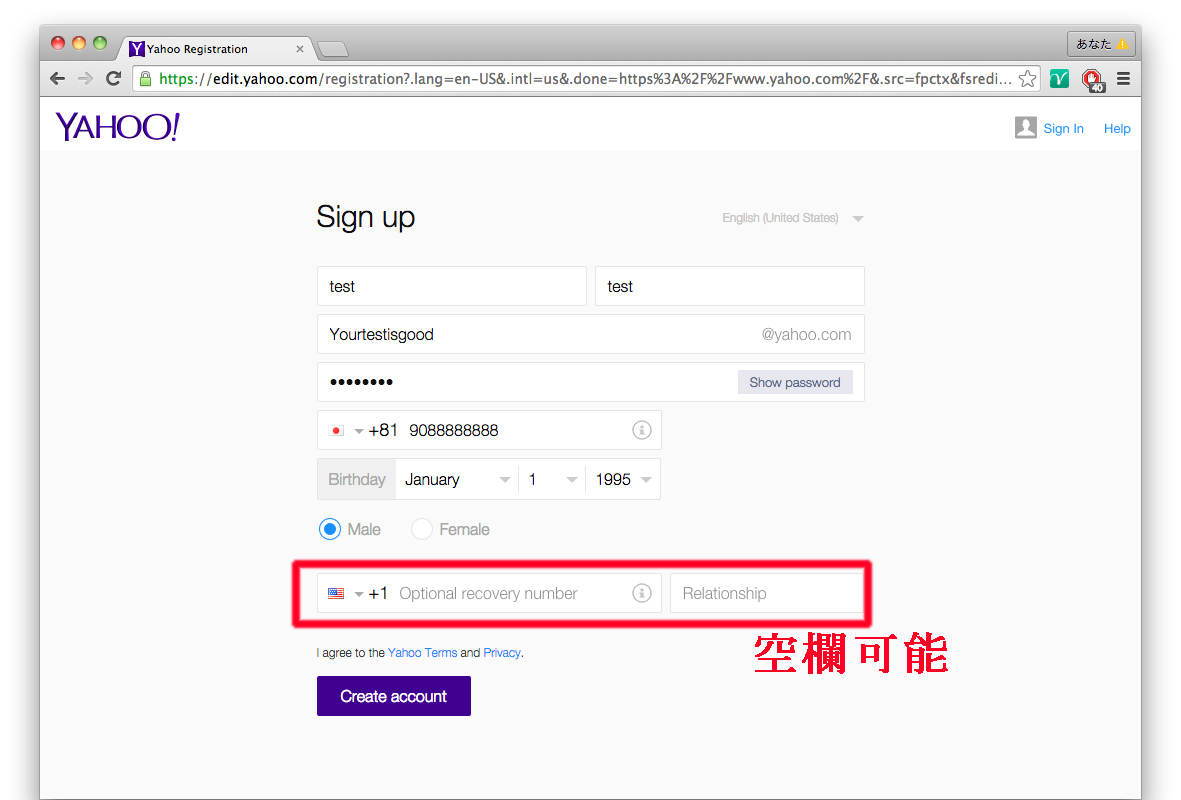Click Show password button
This screenshot has width=1181, height=800.
coord(795,382)
